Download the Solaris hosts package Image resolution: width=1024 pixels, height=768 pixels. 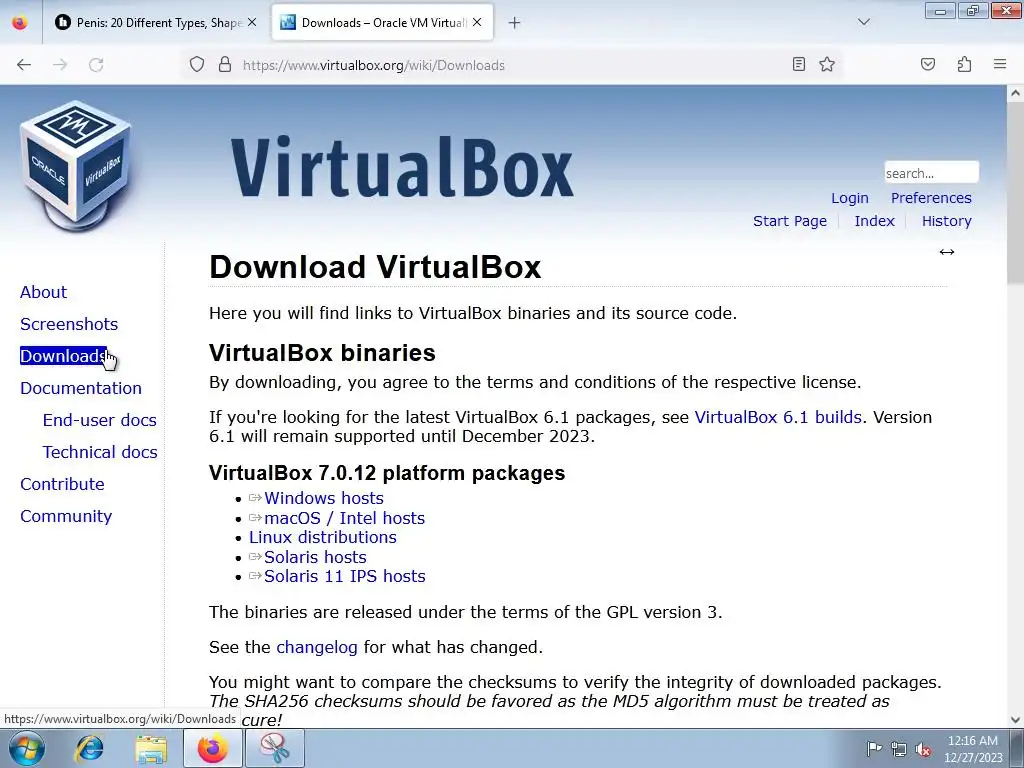click(x=315, y=557)
